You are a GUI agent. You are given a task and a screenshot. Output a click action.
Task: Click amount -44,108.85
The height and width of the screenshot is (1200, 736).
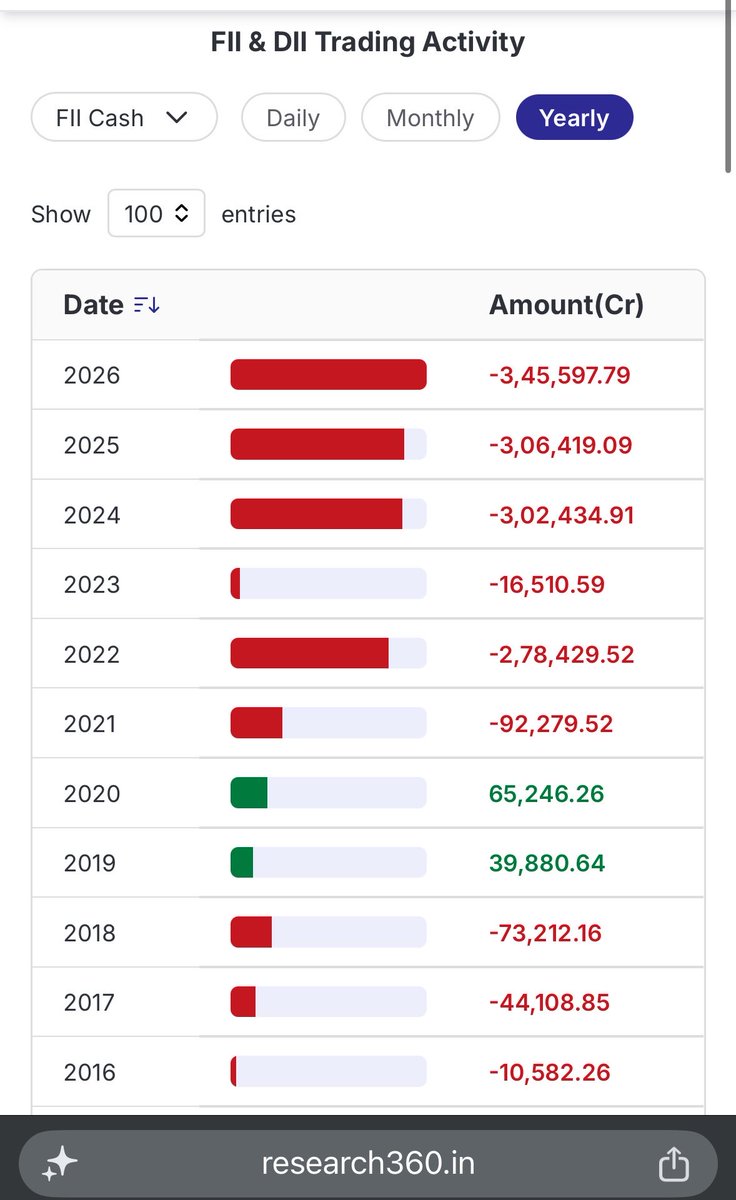[549, 1002]
